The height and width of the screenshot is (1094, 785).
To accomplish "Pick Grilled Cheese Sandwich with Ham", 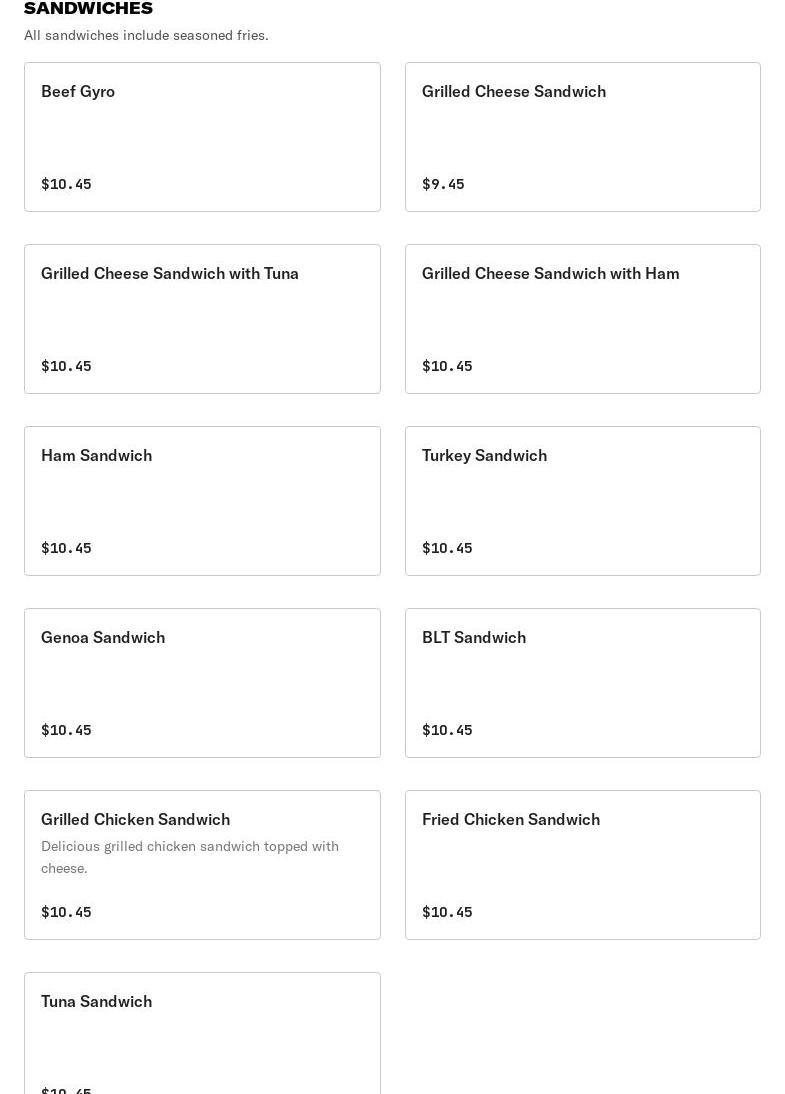I will coord(582,319).
